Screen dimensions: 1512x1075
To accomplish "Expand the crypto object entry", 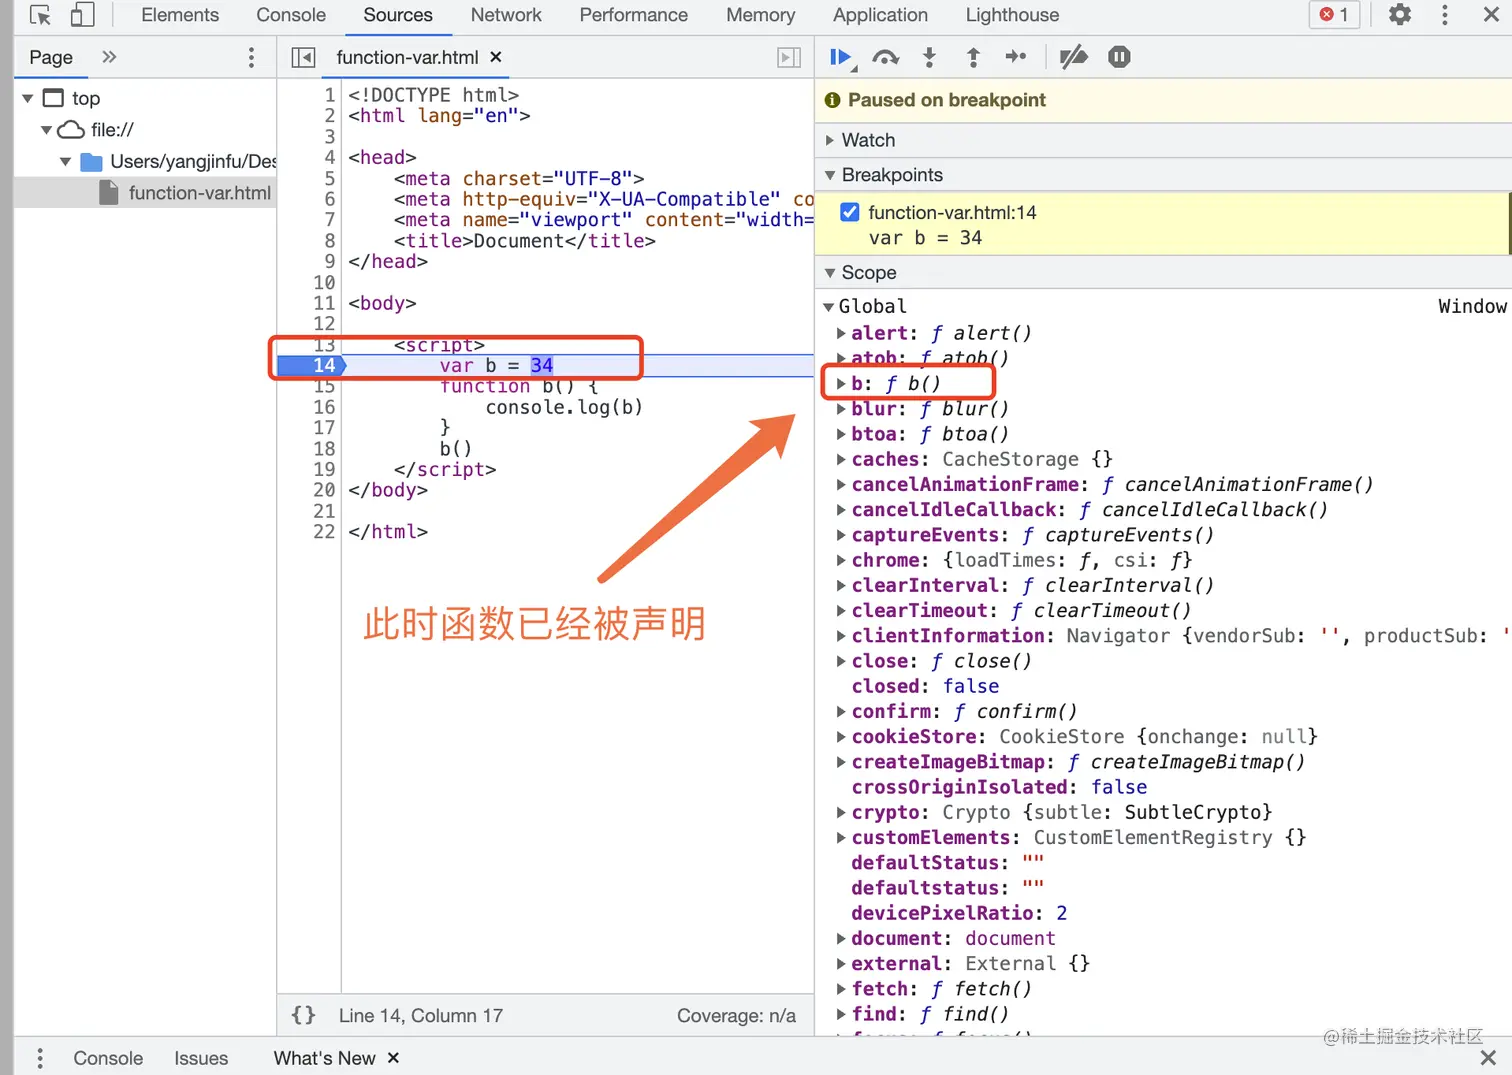I will tap(842, 812).
